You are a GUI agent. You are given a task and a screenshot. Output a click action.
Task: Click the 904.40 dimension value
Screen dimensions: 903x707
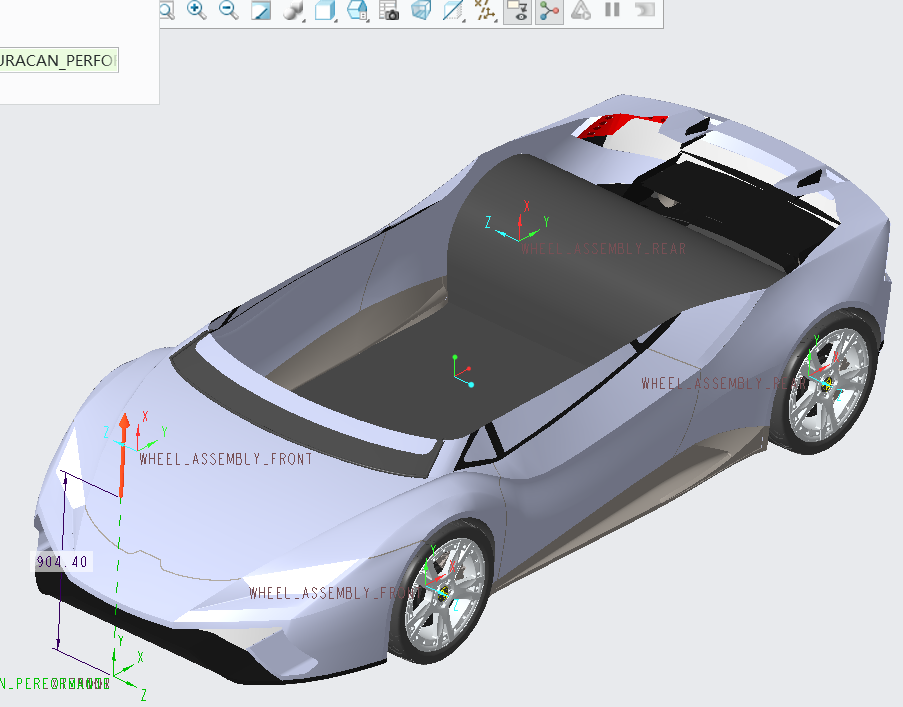pos(62,562)
